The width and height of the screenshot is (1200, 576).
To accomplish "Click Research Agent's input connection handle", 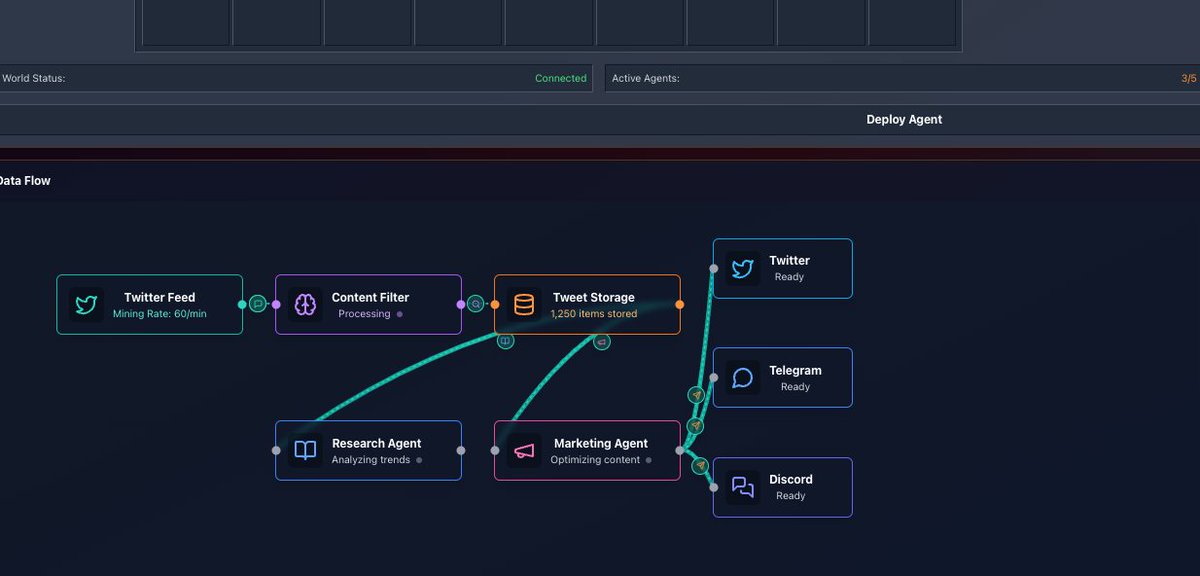I will click(x=276, y=450).
